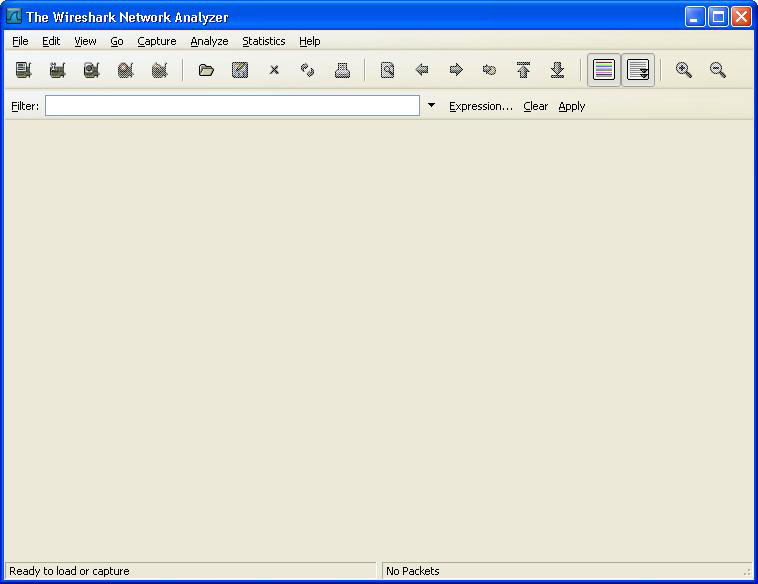This screenshot has width=758, height=584.
Task: Click the Wireshark title bar icon
Action: point(14,16)
